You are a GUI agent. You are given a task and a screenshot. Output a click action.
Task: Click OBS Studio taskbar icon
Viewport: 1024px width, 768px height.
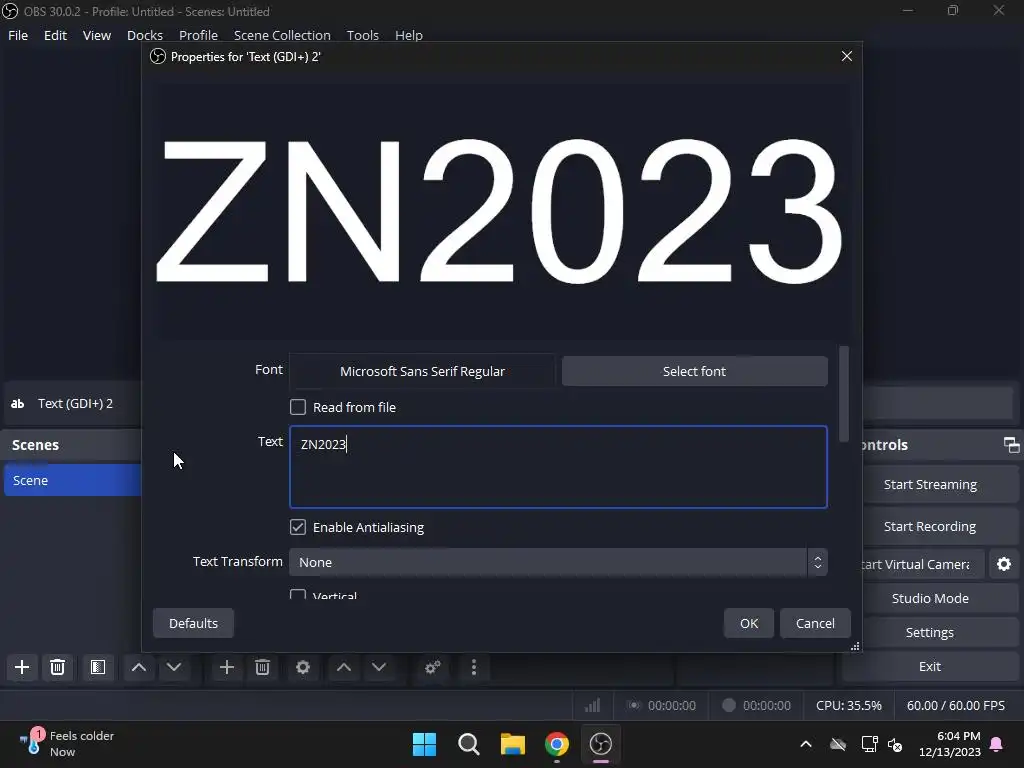click(x=601, y=744)
